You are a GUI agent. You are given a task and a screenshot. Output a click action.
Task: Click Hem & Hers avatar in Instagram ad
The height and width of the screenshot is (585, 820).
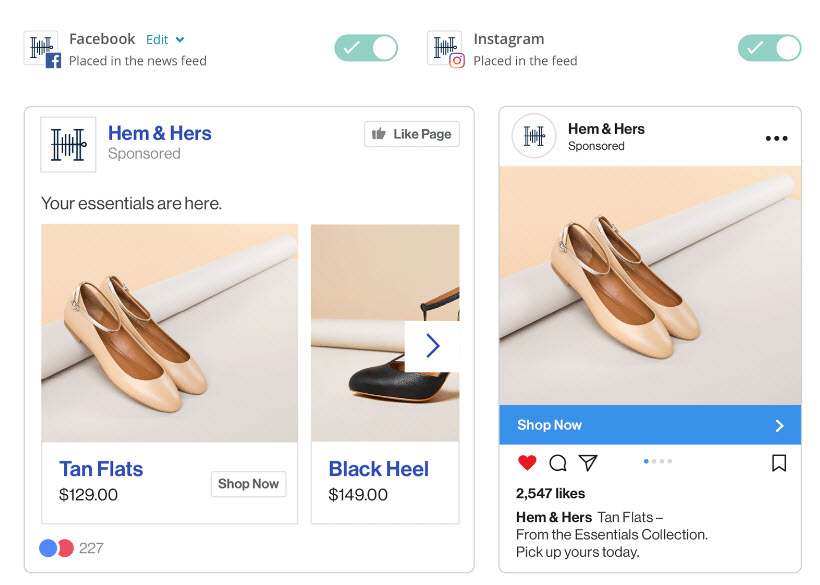534,136
